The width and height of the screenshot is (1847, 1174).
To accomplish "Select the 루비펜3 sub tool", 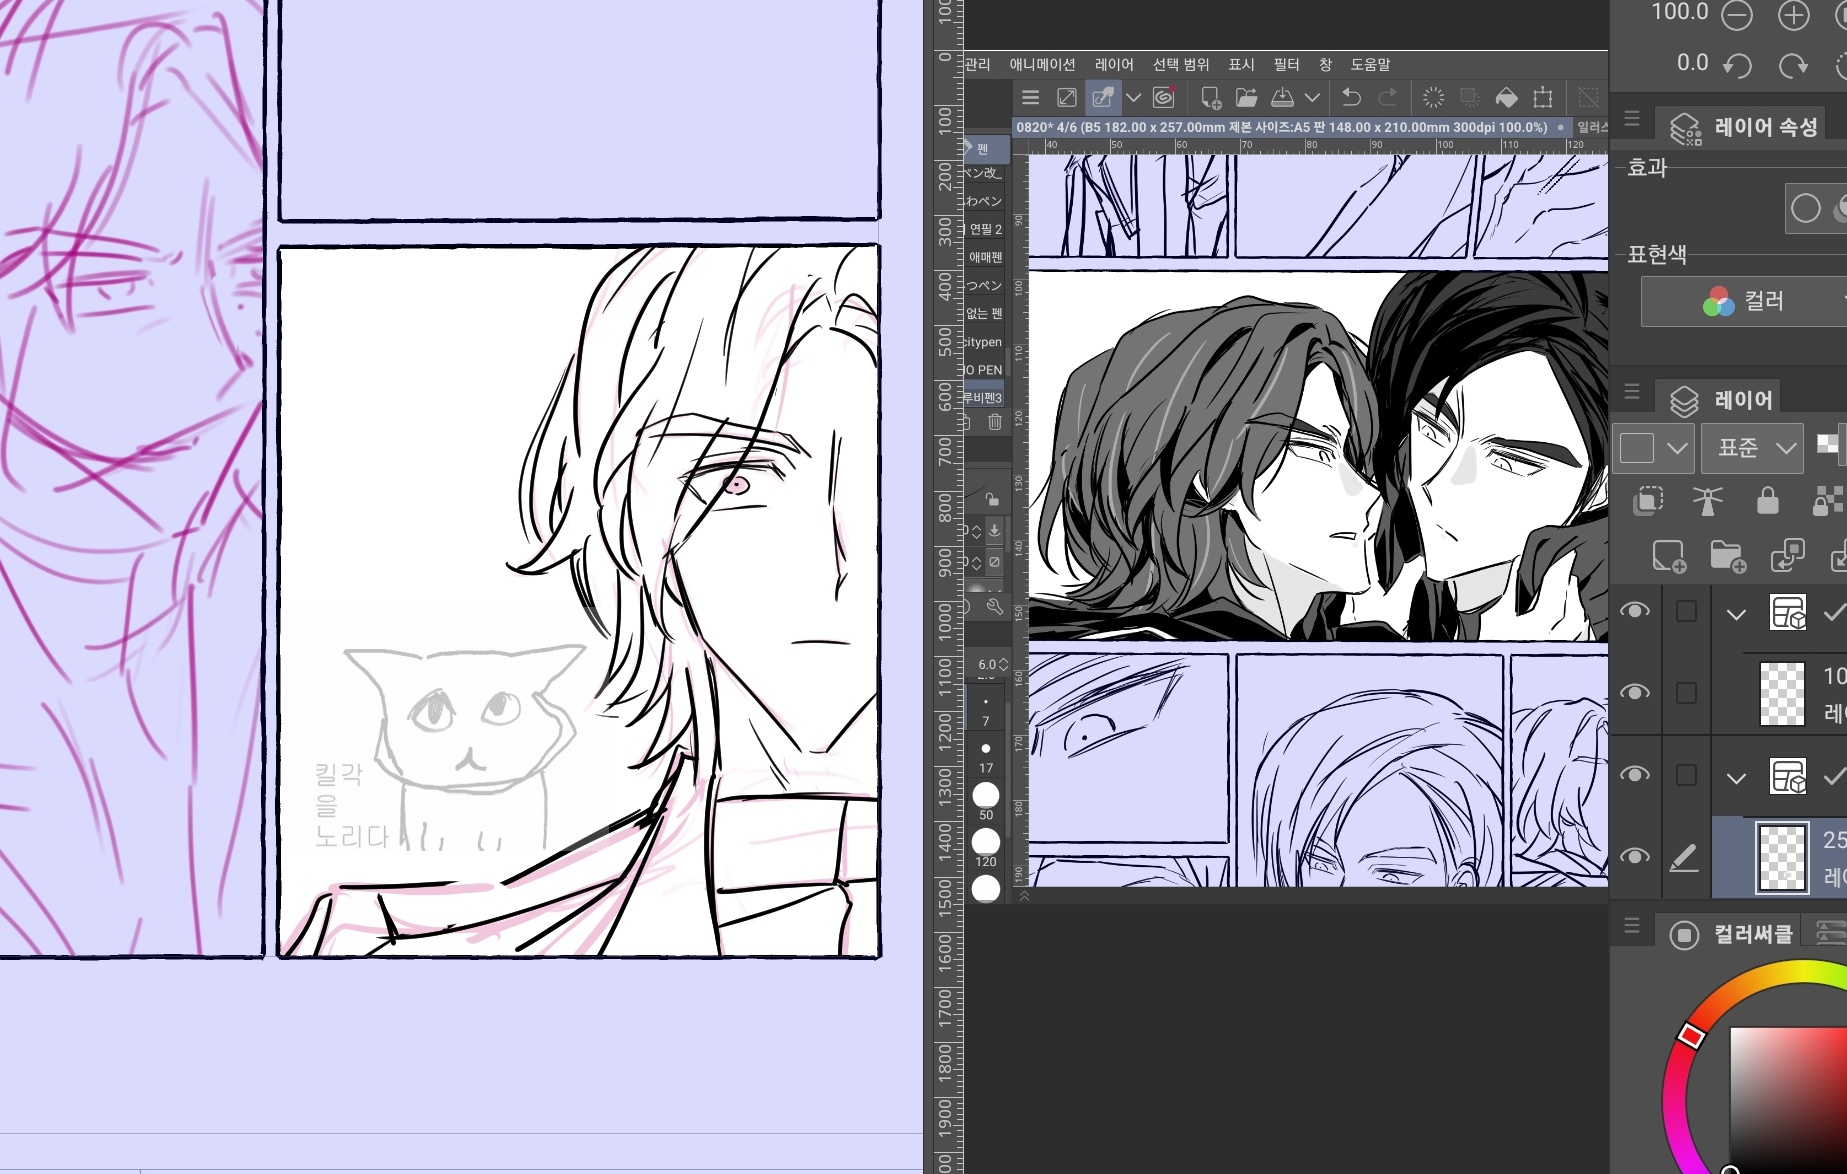I will click(984, 398).
